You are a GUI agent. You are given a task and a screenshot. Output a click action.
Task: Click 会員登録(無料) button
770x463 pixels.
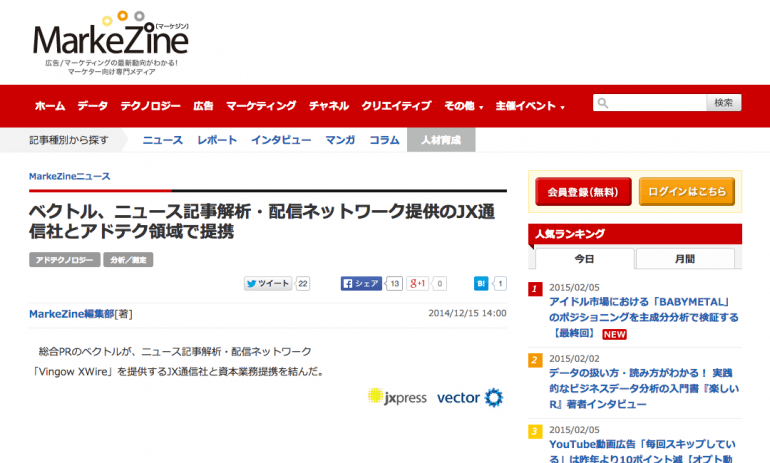583,192
